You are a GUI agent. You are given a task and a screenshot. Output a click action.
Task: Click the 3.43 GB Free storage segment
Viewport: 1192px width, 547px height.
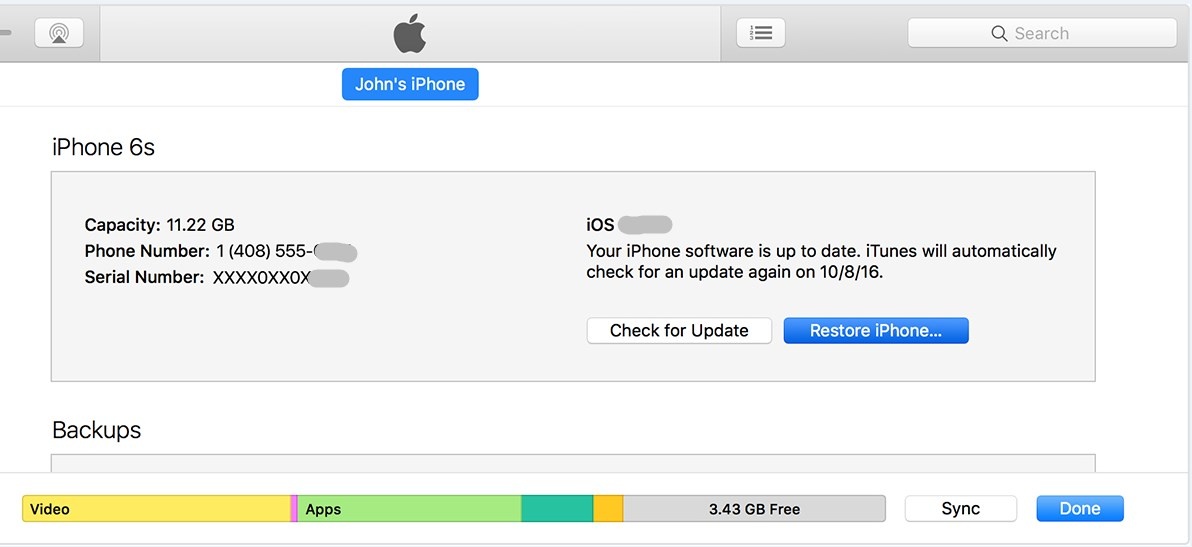(754, 509)
